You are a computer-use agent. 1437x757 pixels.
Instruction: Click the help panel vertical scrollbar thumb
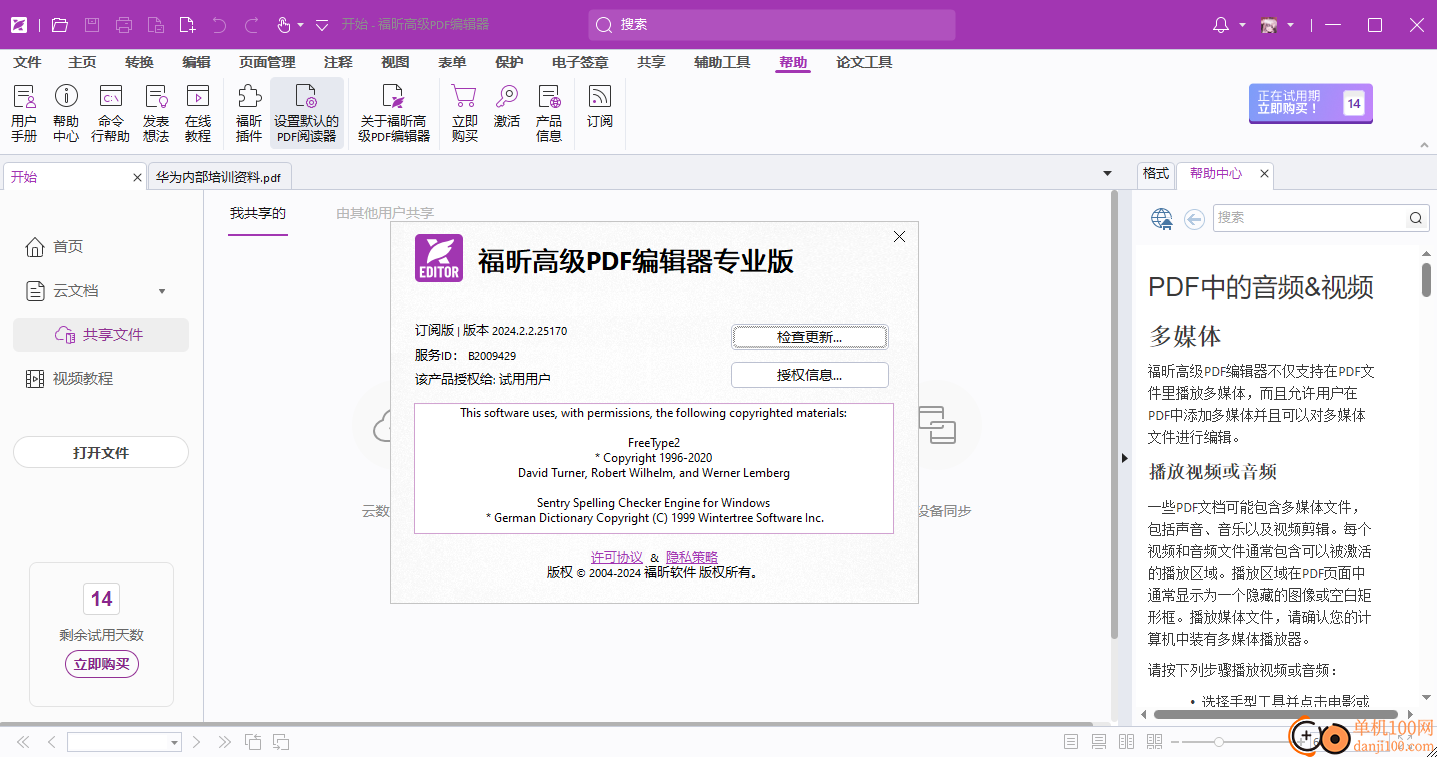[1426, 280]
